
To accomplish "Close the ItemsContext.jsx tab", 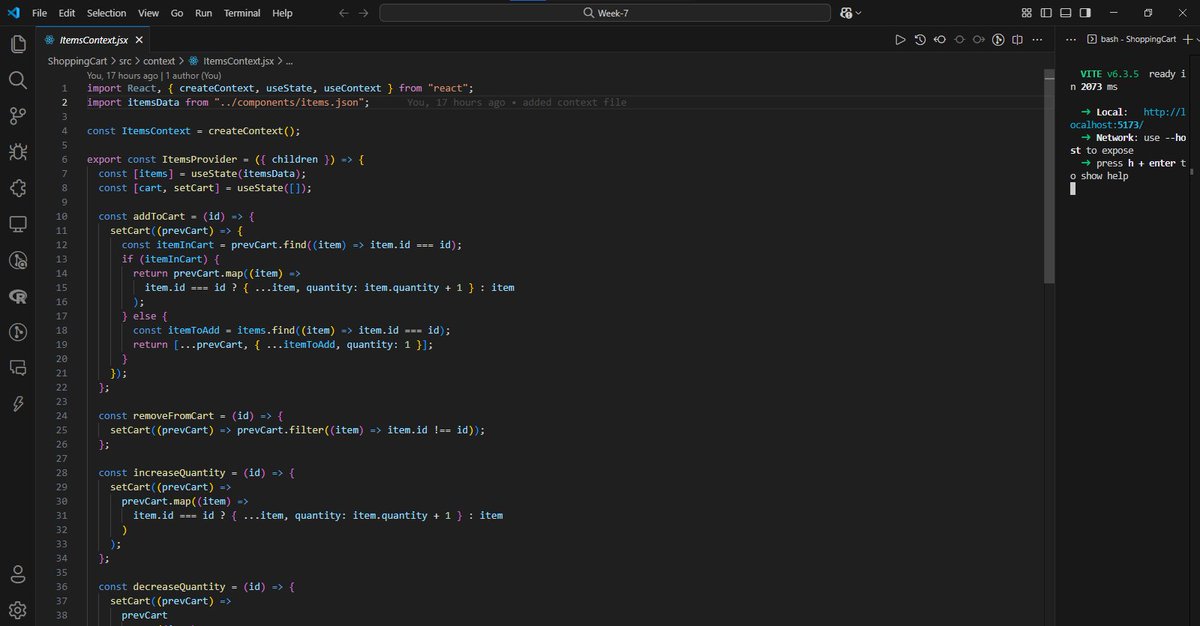I will click(x=139, y=40).
